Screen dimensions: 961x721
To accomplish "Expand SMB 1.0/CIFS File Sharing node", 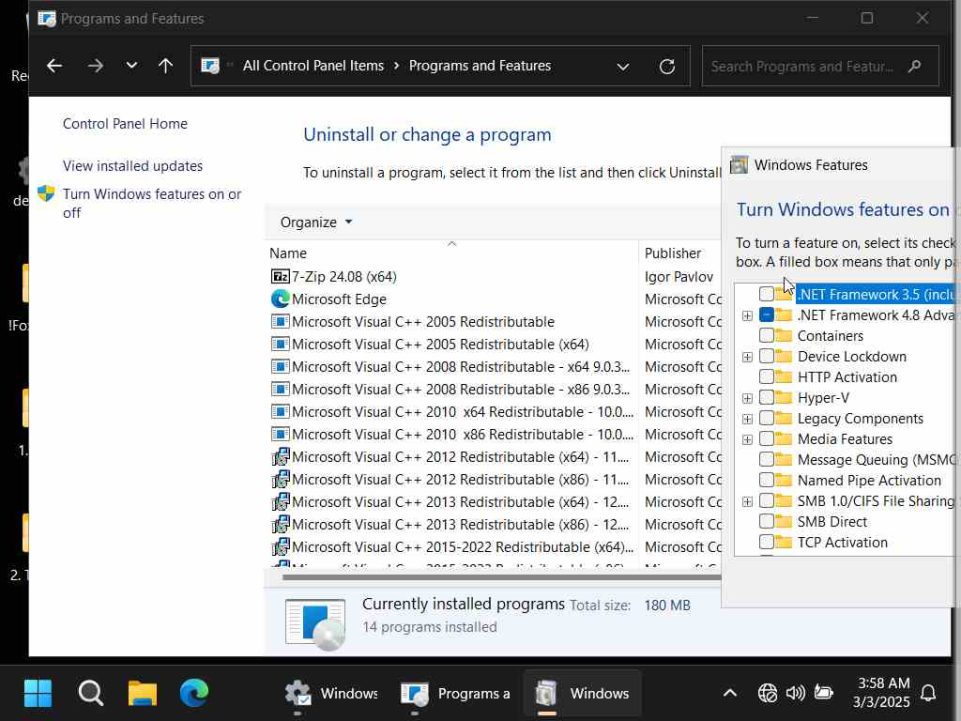I will 747,502.
